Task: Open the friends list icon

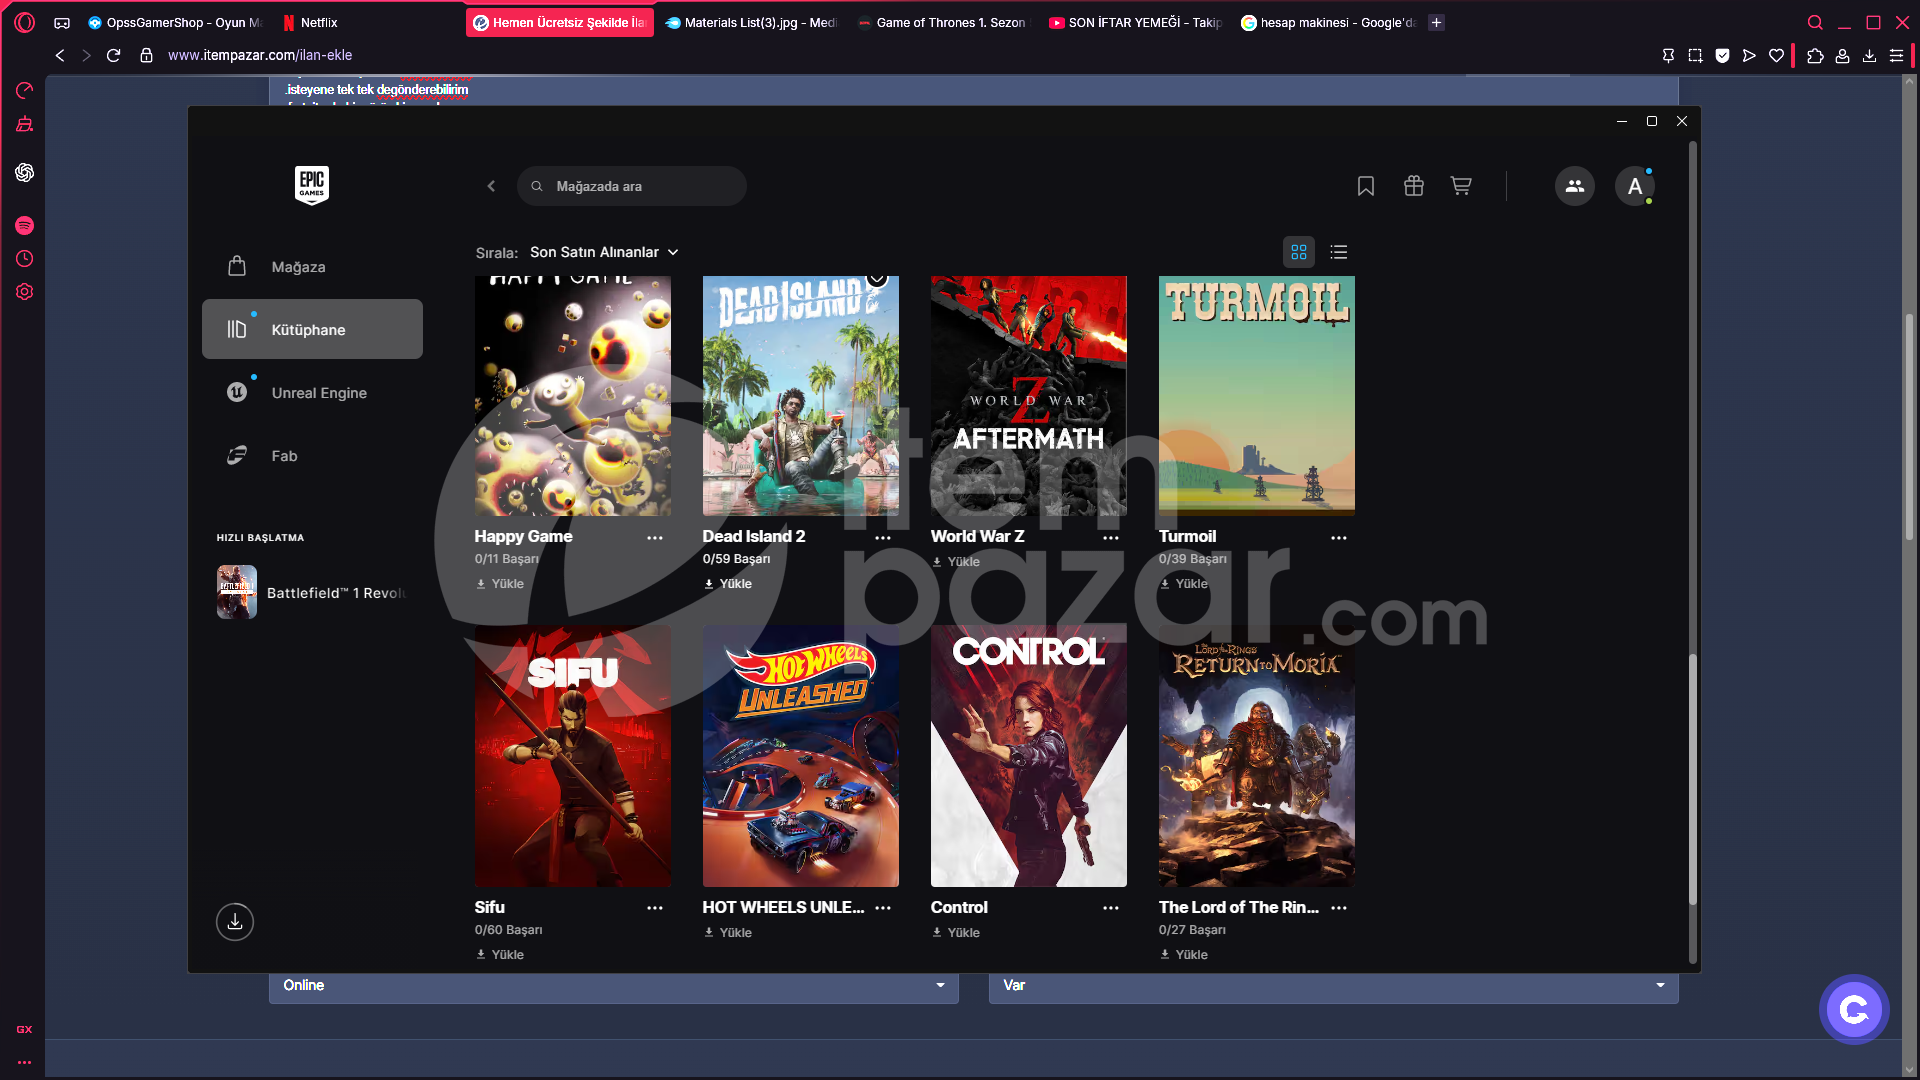Action: pos(1575,186)
